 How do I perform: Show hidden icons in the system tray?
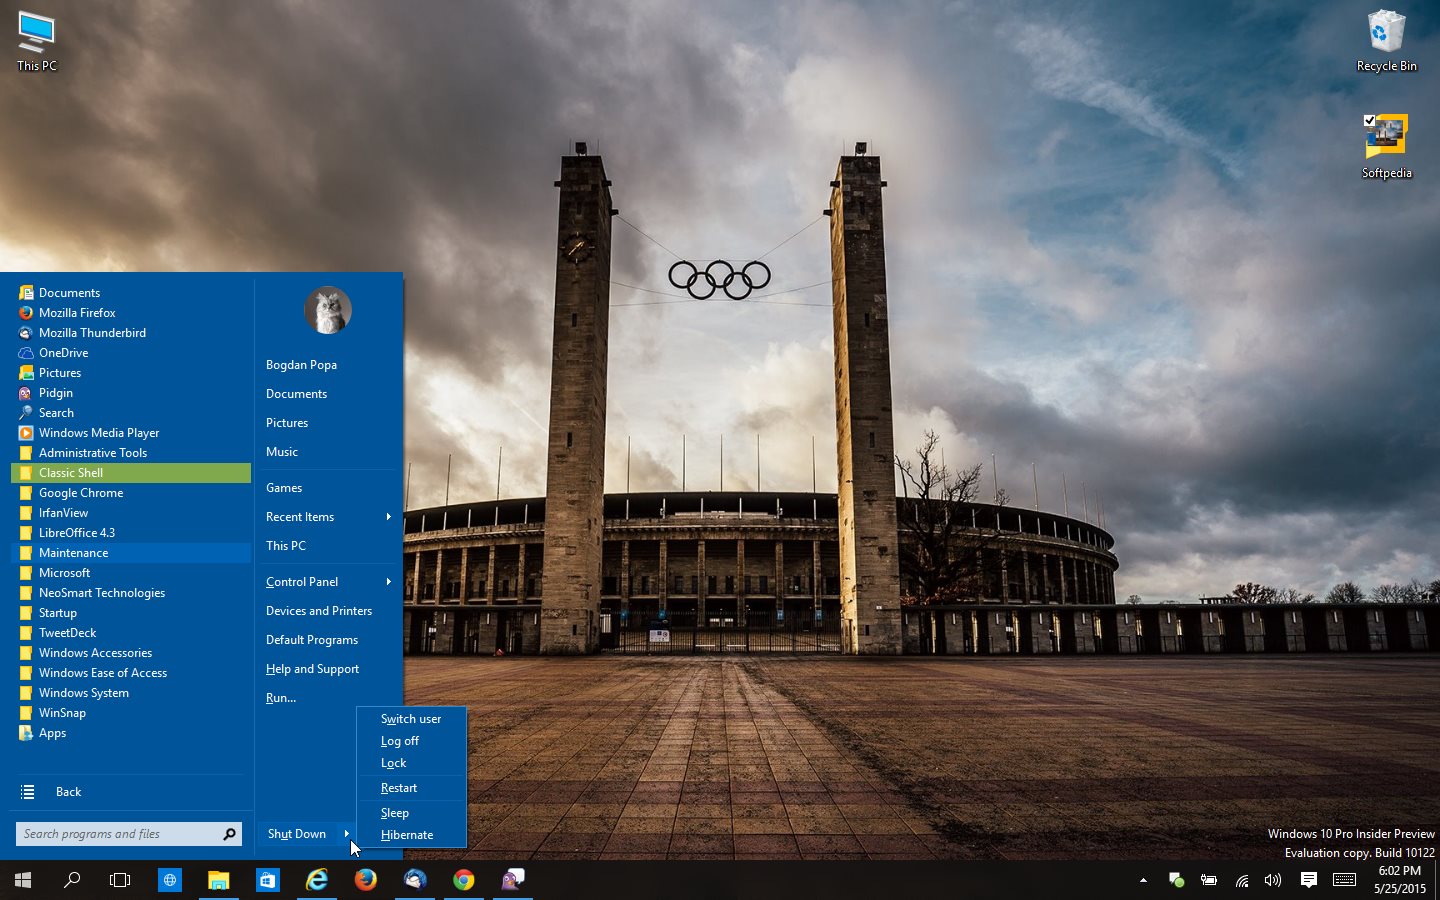pos(1144,881)
